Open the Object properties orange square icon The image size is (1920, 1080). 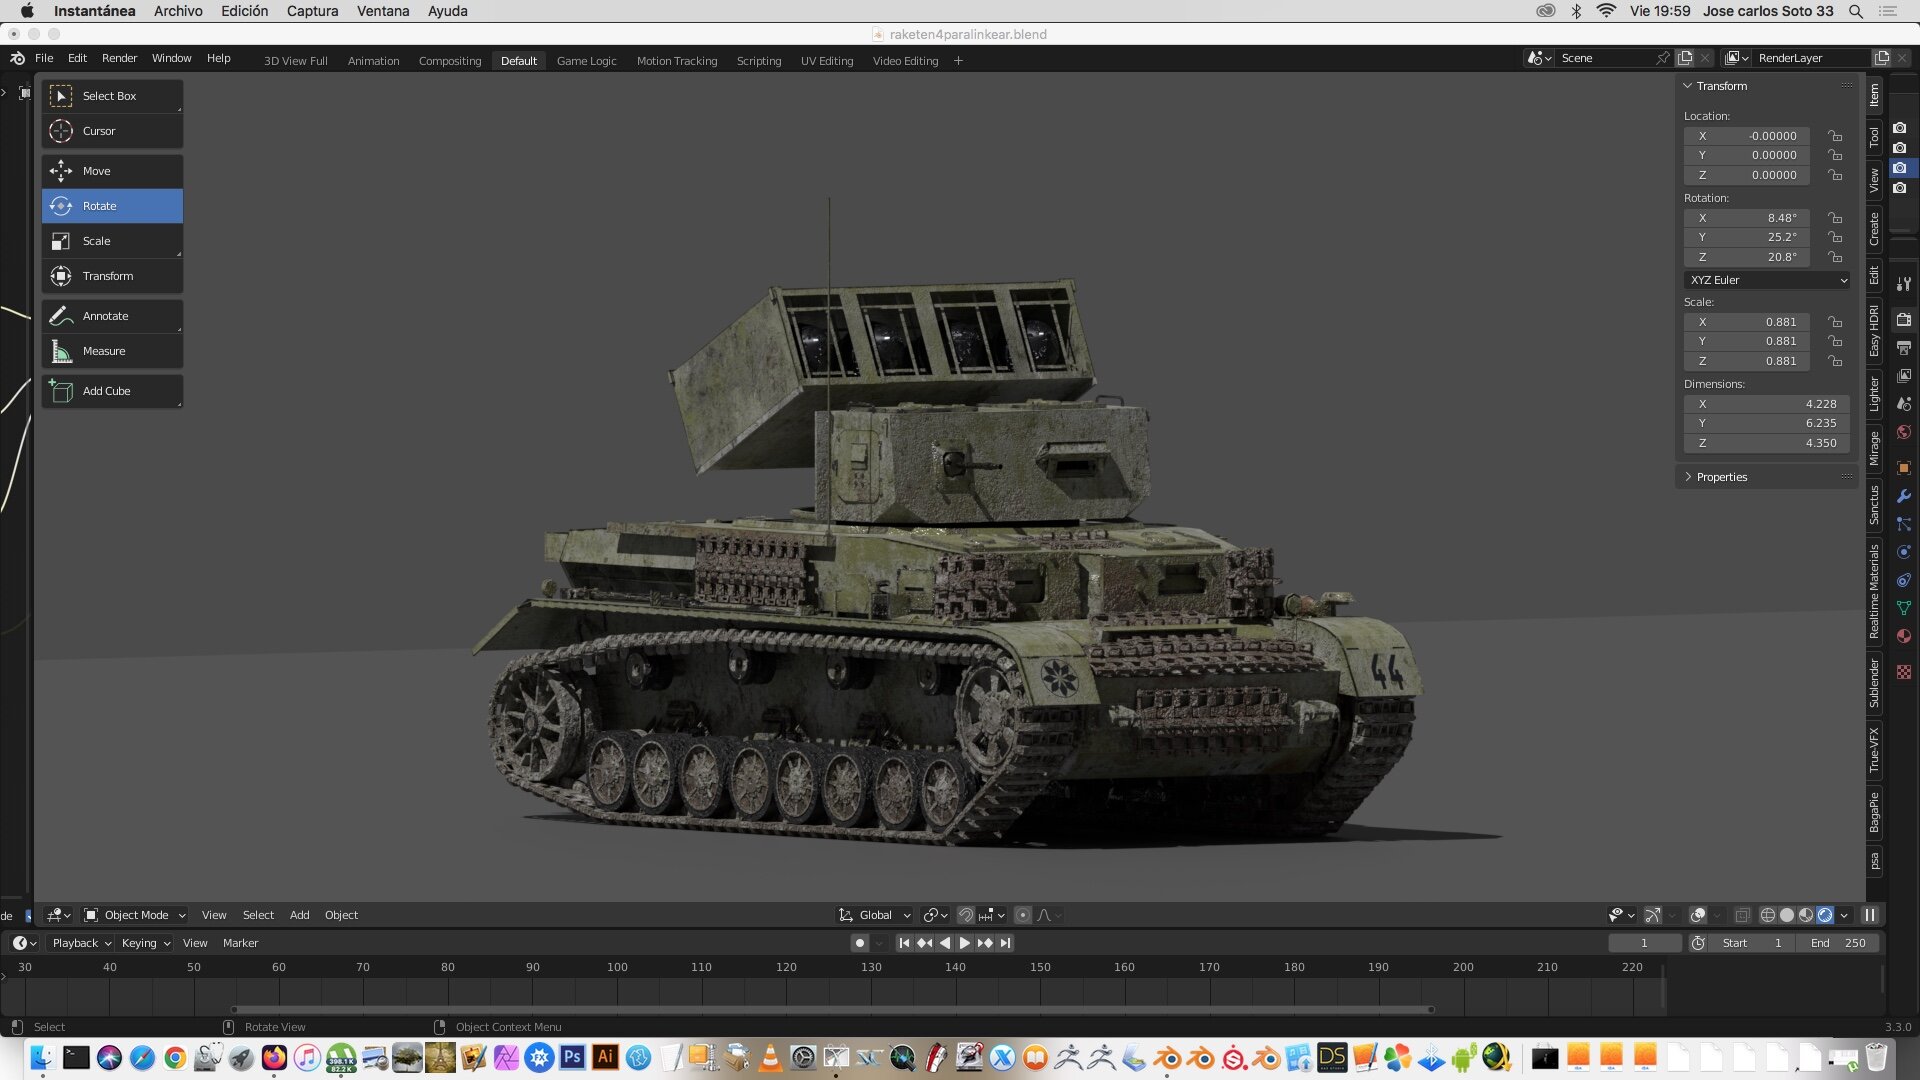pos(1904,468)
